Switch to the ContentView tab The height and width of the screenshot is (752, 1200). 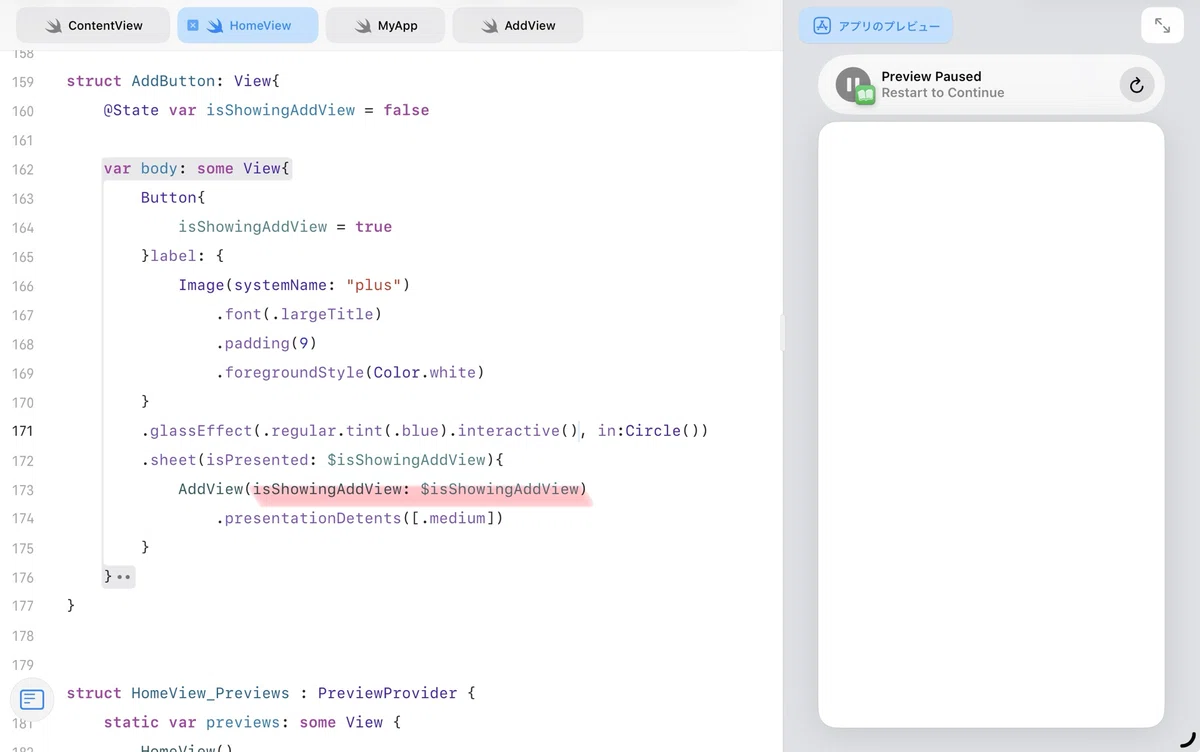coord(93,25)
